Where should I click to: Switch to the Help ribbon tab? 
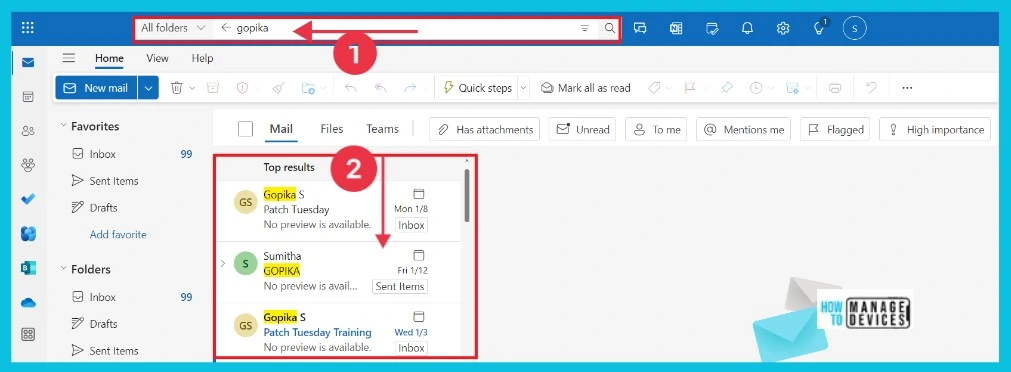coord(202,58)
